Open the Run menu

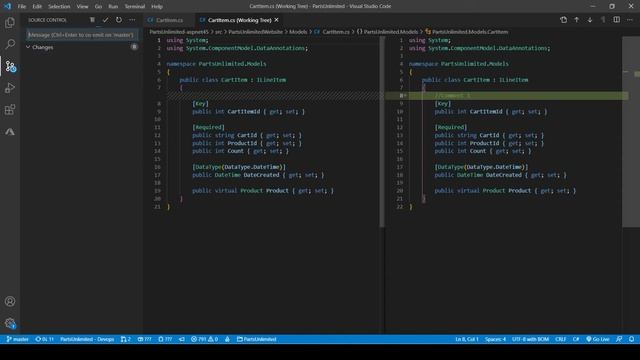coord(113,7)
